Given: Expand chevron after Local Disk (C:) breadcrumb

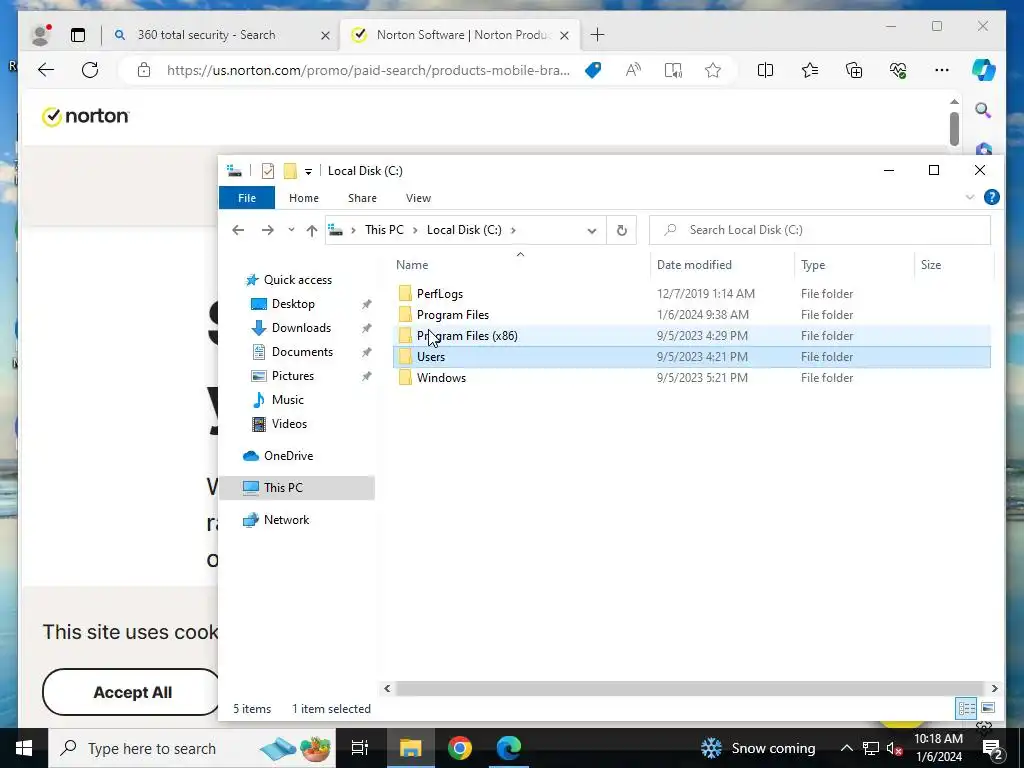Looking at the screenshot, I should pyautogui.click(x=513, y=230).
